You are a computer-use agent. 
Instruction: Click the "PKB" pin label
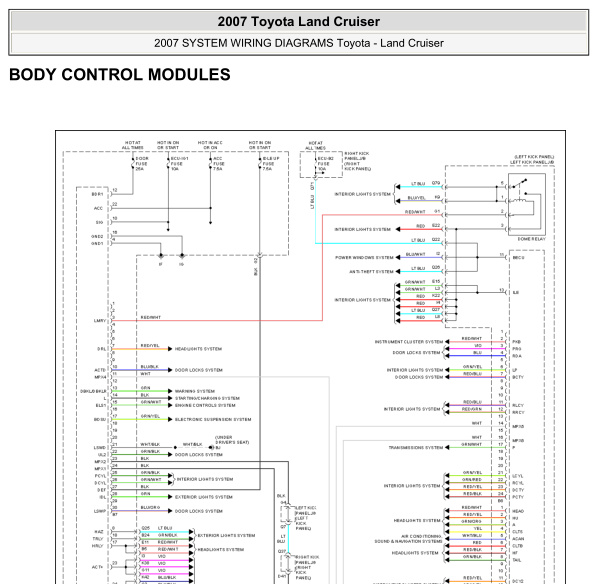tap(516, 342)
